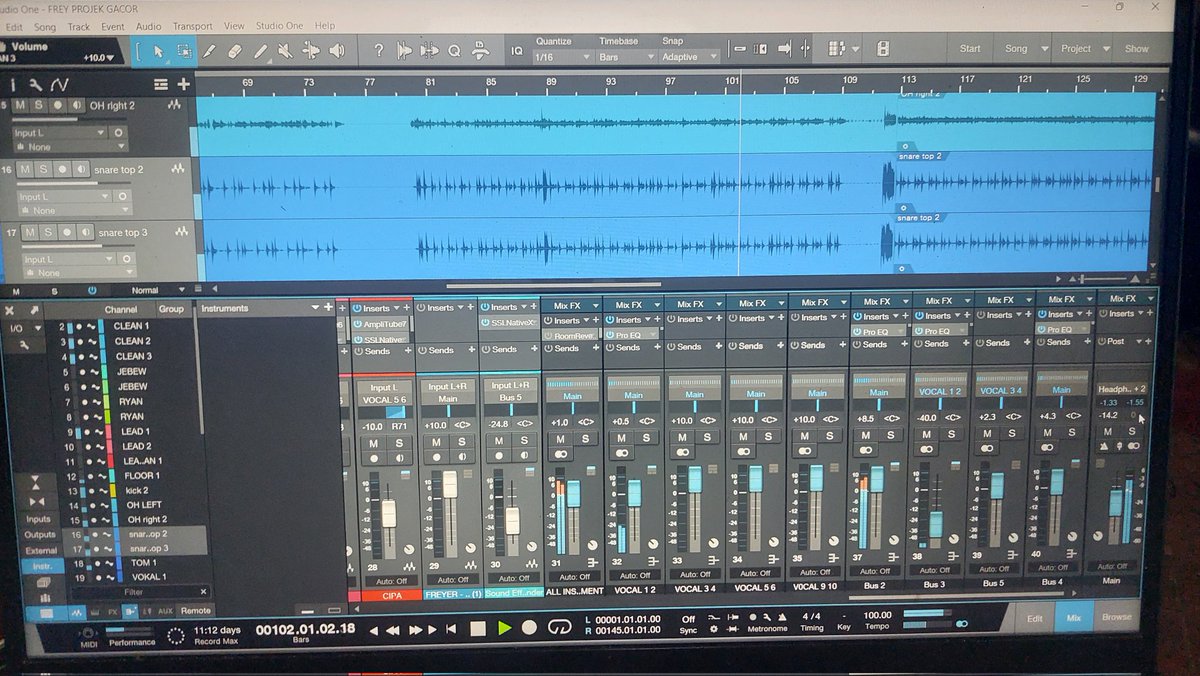
Task: Add instrument with Instruments plus icon
Action: click(329, 308)
